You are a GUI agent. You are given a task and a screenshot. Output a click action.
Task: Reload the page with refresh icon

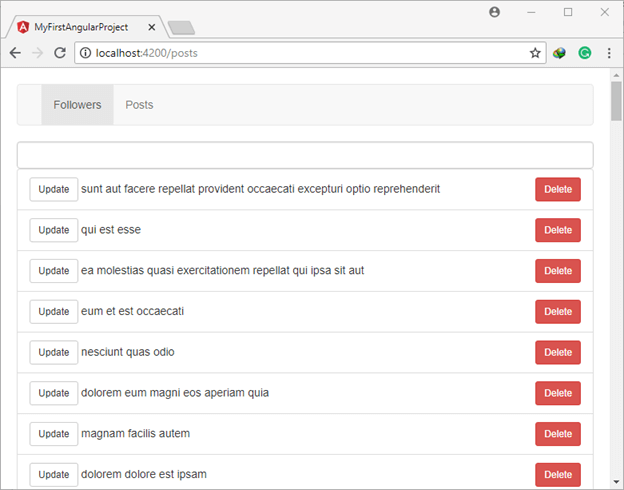tap(60, 53)
